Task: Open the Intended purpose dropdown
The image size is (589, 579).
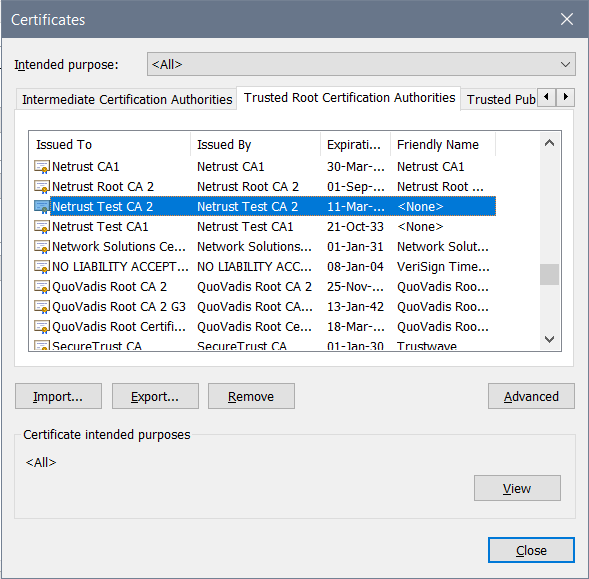Action: pos(361,64)
